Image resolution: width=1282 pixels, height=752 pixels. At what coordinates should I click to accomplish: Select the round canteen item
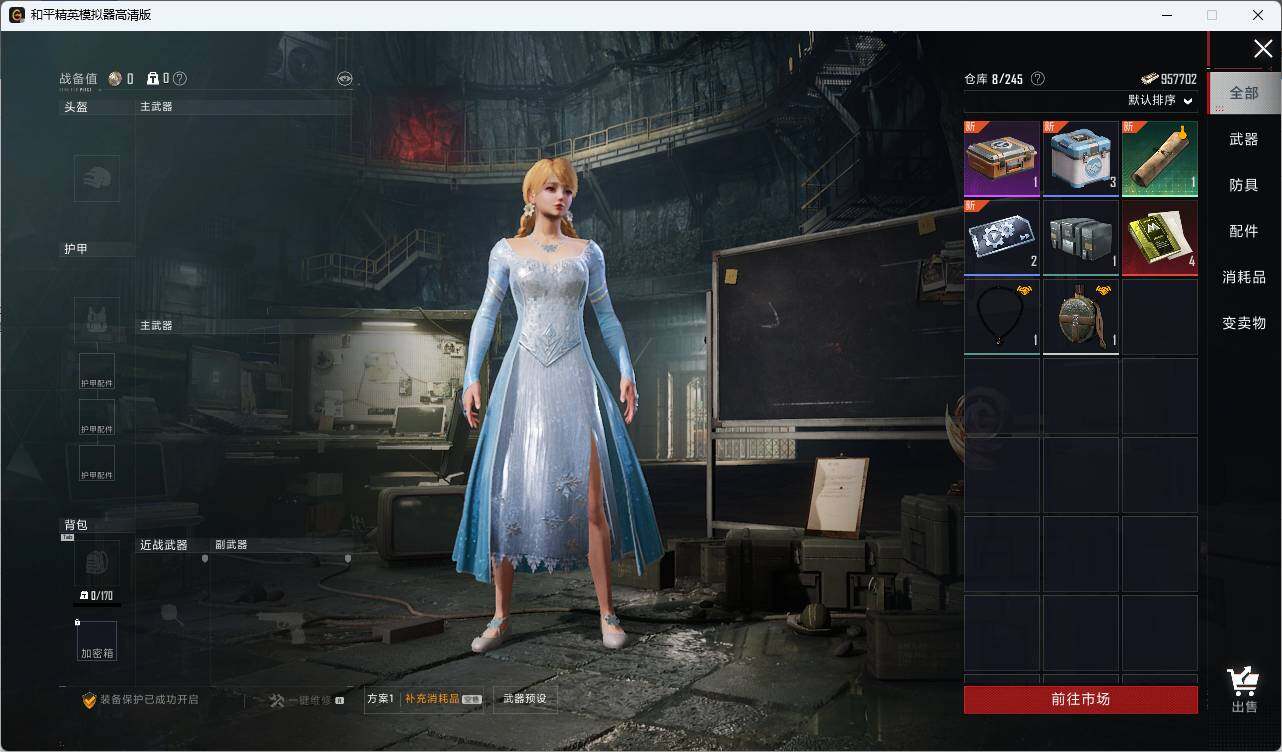1081,316
